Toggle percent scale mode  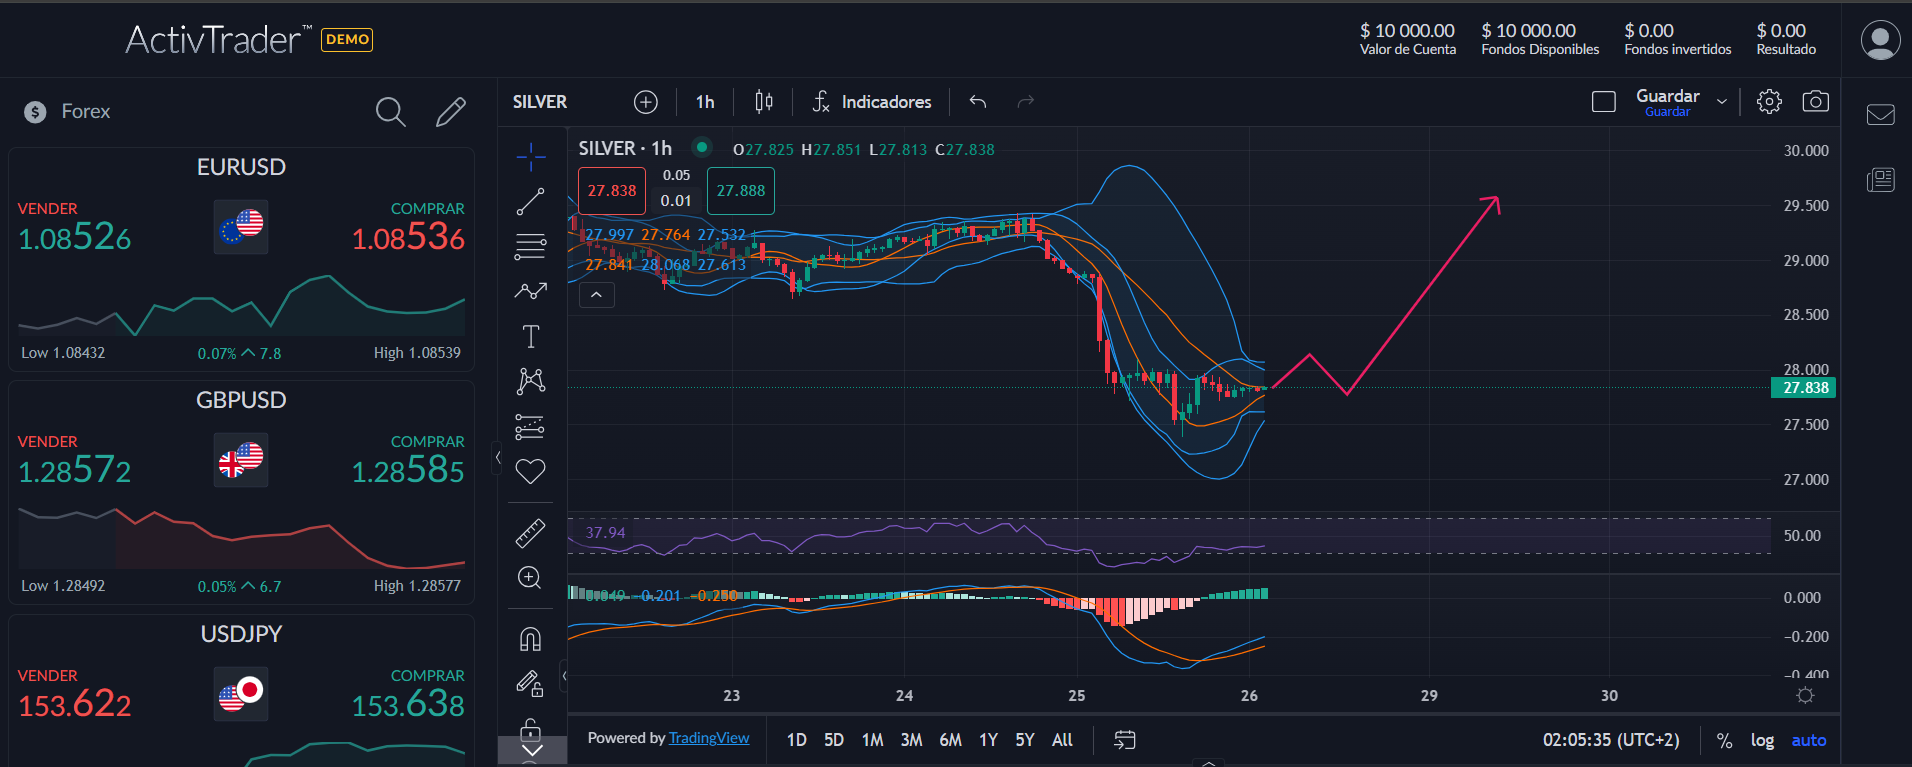[x=1724, y=740]
